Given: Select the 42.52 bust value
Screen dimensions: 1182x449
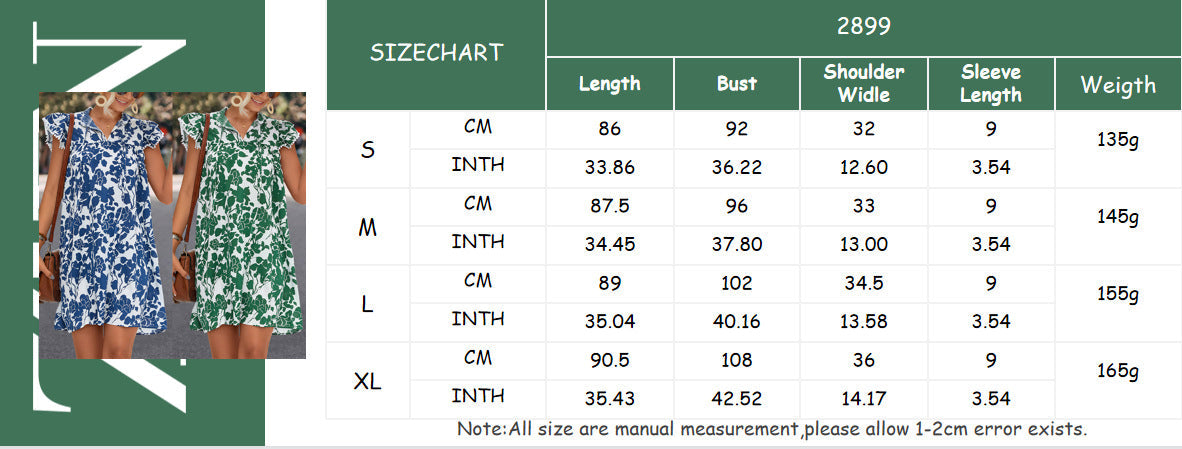Looking at the screenshot, I should [736, 398].
